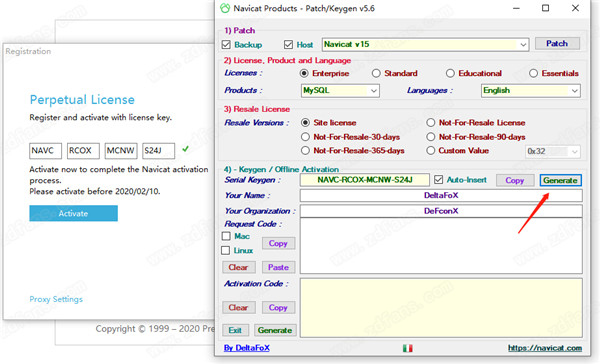
Task: Click '2) License, Product and Language' label
Action: click(287, 60)
